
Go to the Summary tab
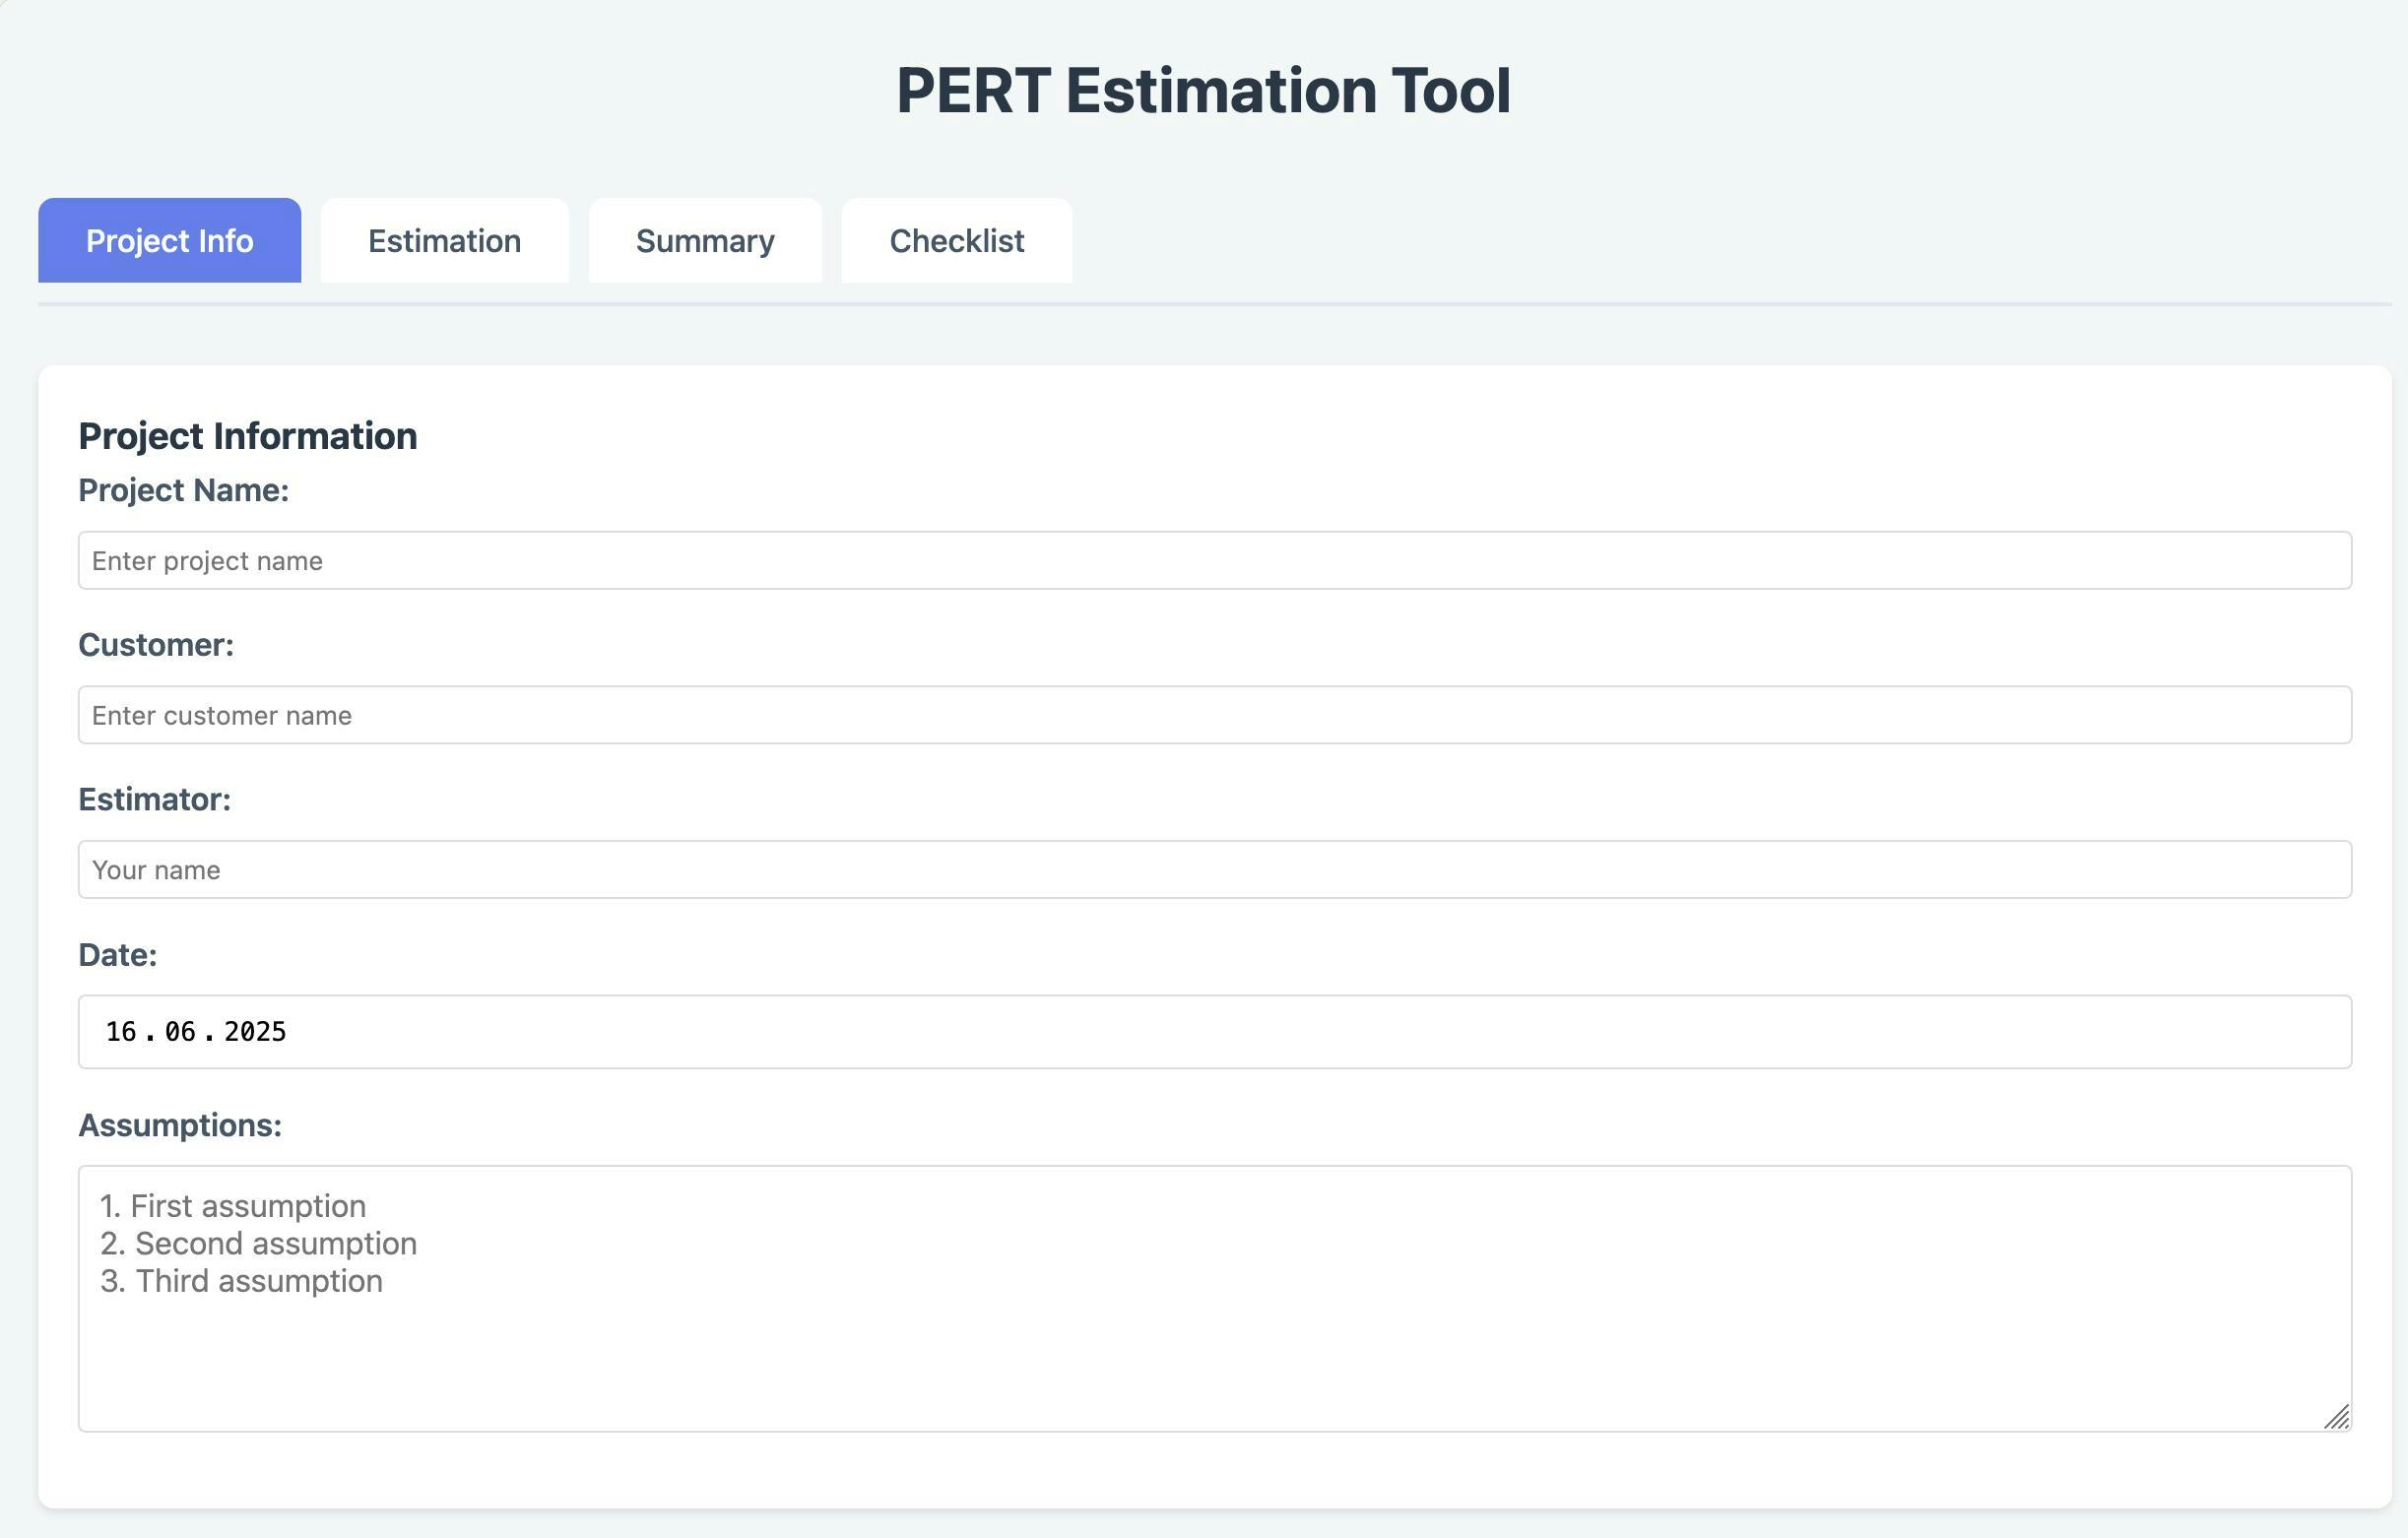click(x=705, y=241)
